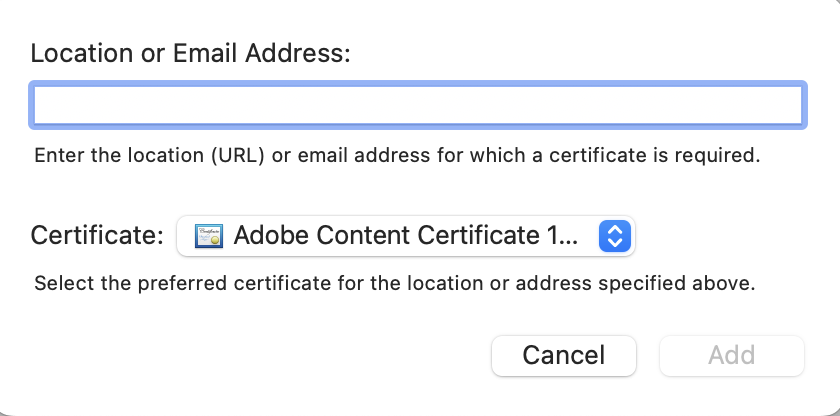Place the cursor in the email address input
The image size is (840, 416).
(418, 105)
